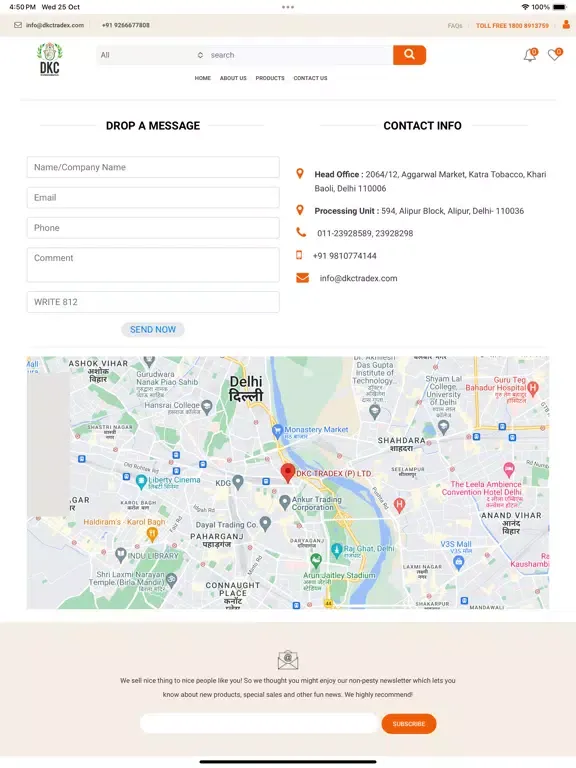Viewport: 576px width, 768px height.
Task: Focus the Comment text area
Action: 153,264
